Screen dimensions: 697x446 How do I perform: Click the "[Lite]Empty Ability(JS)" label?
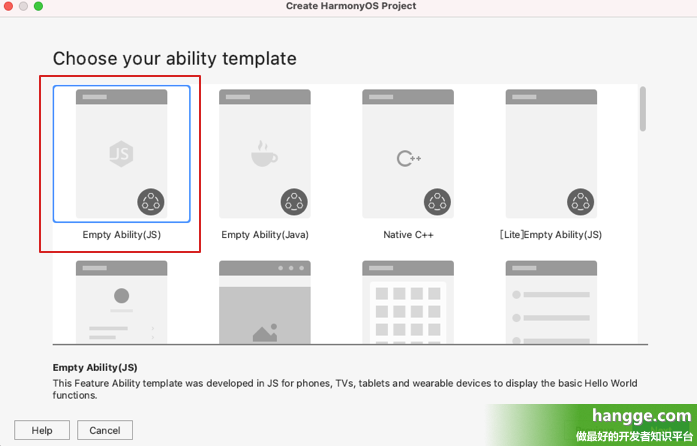(551, 235)
